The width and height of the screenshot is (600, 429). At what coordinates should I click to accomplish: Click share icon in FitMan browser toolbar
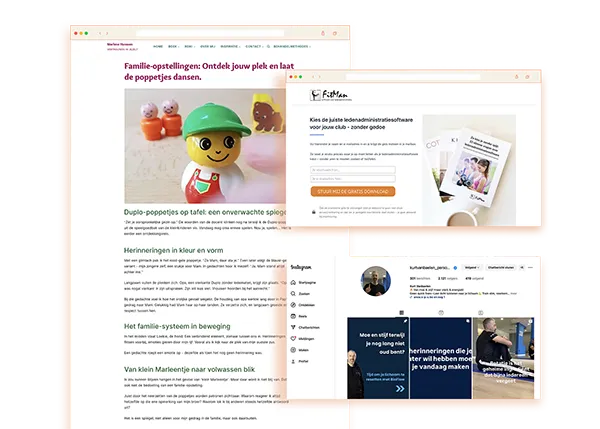click(x=516, y=77)
